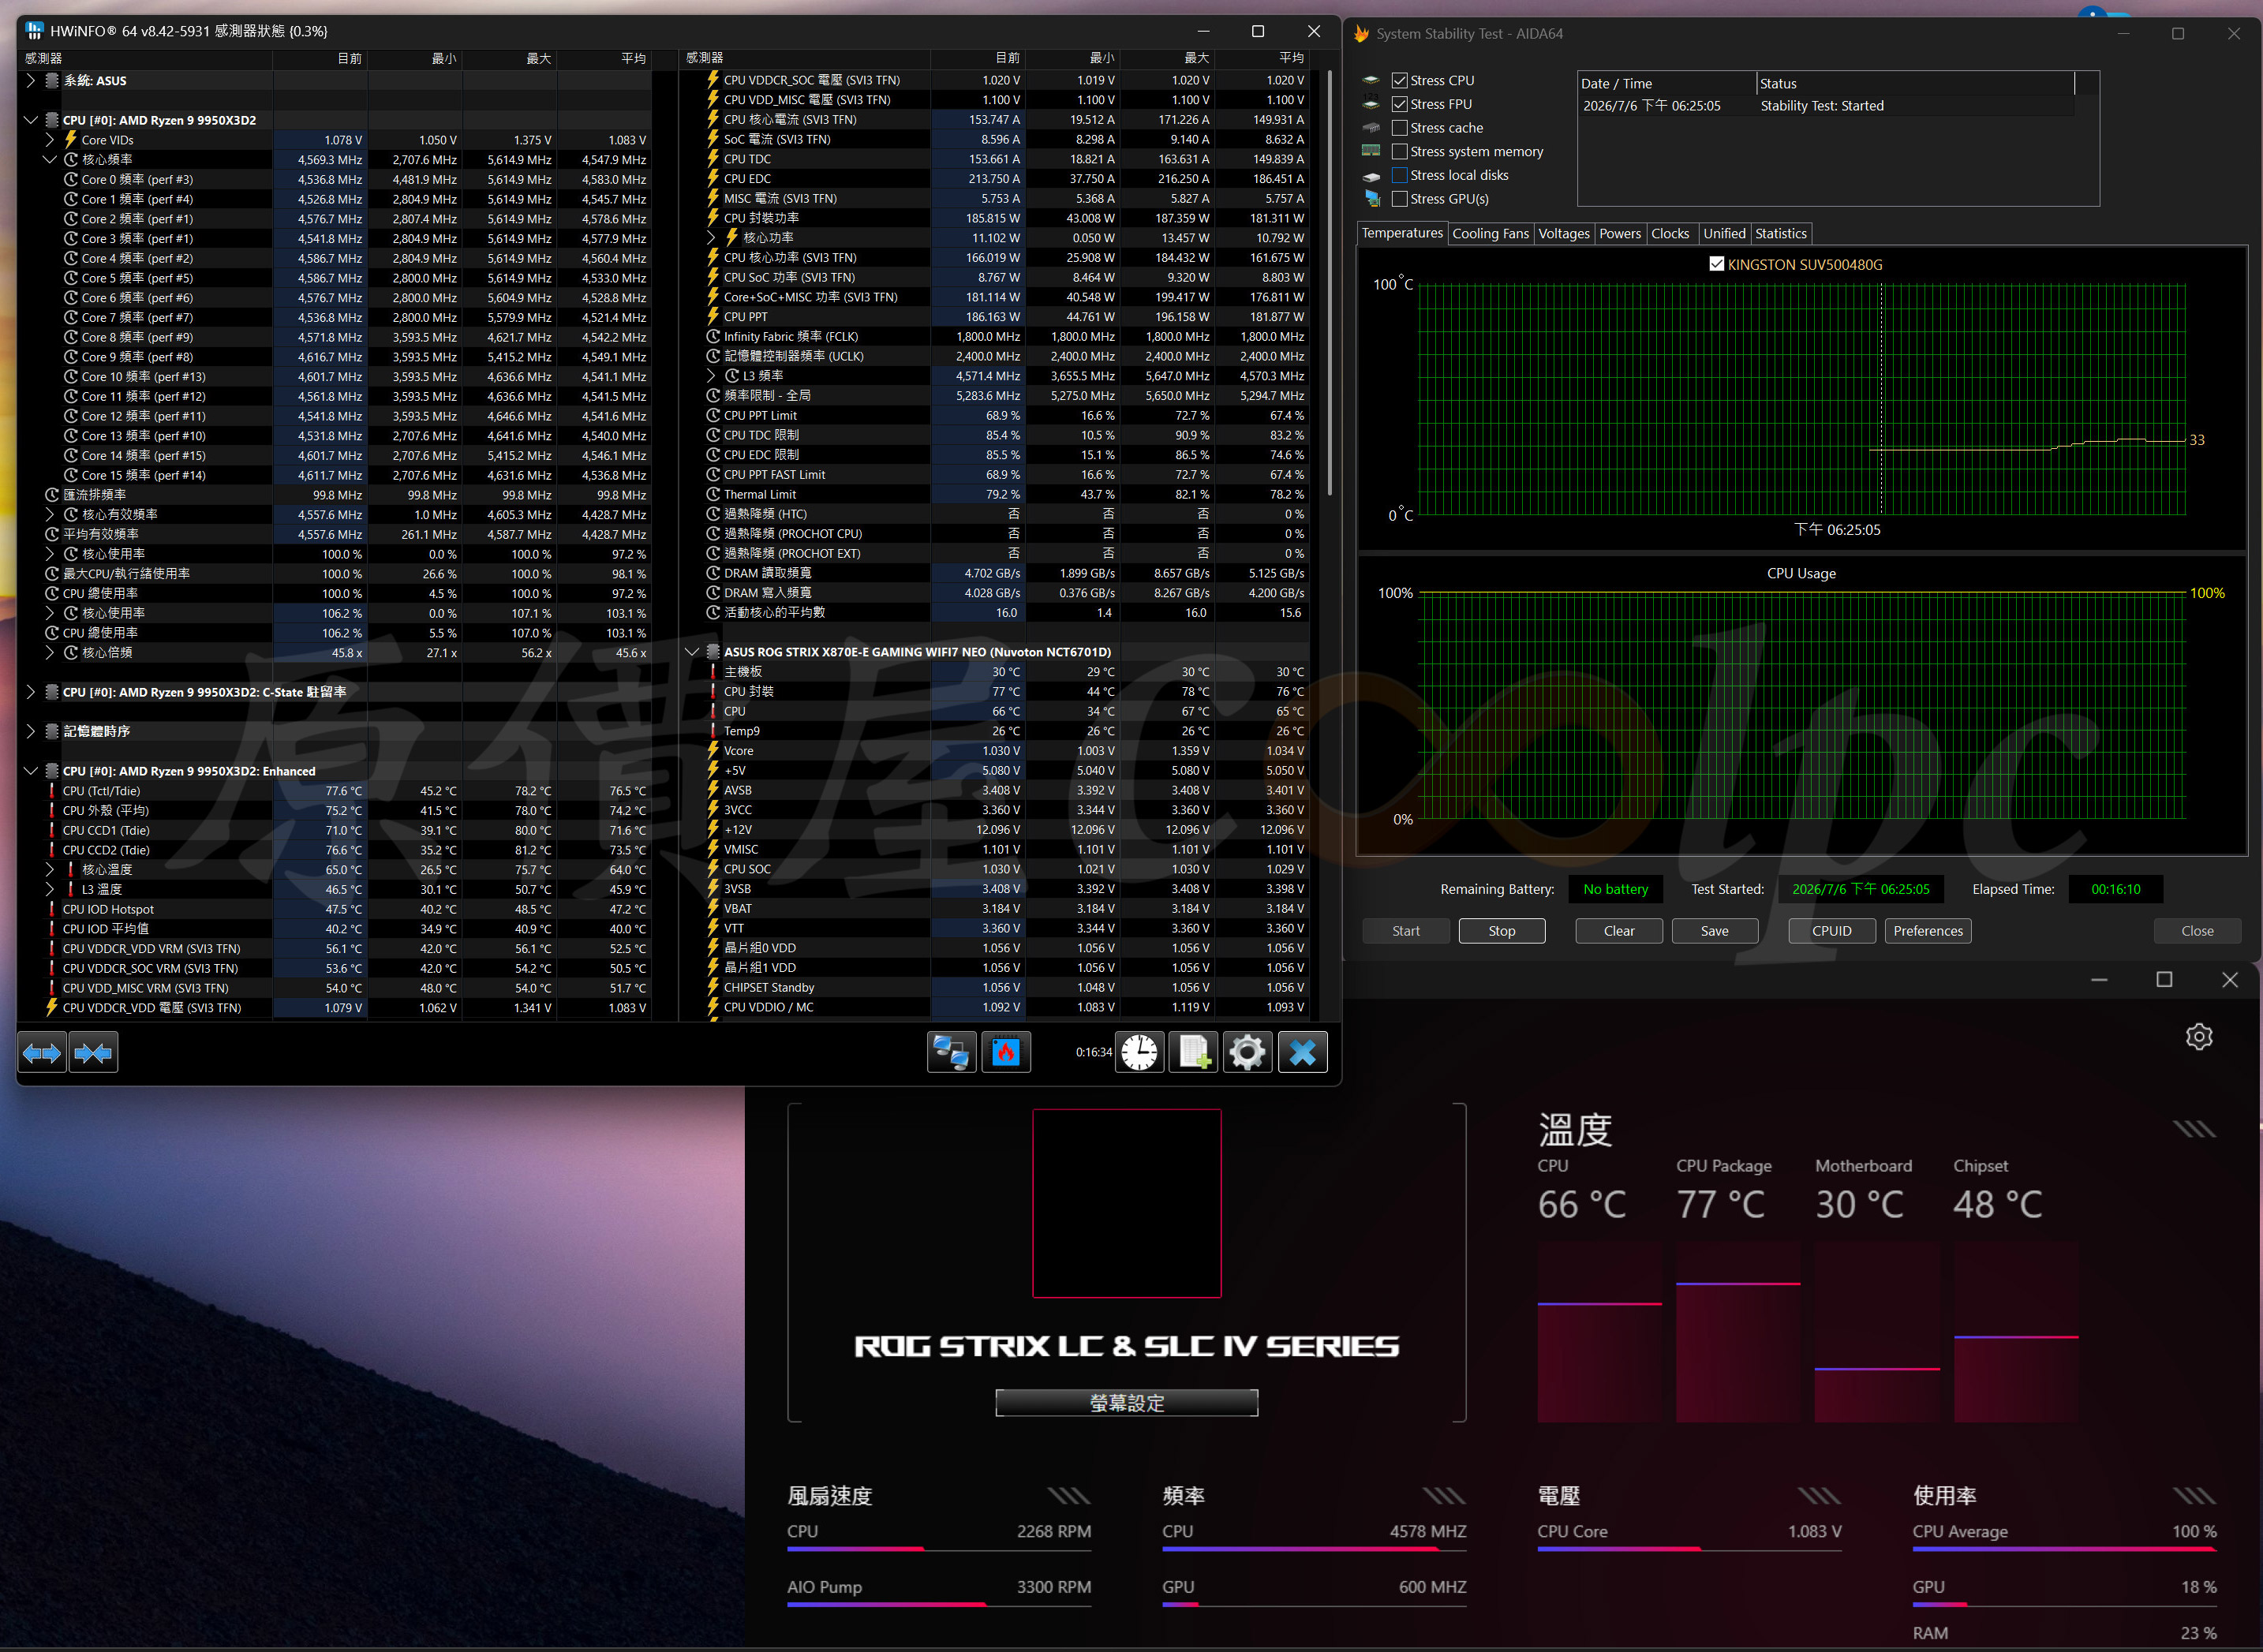Viewport: 2263px width, 1652px height.
Task: Expand the 記憶體時序 section
Action: [30, 731]
